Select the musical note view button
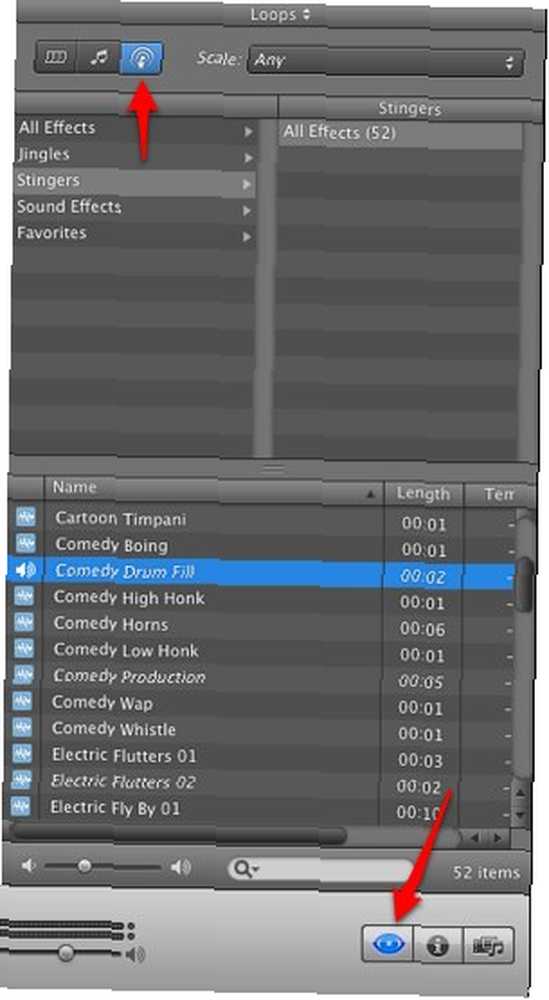The image size is (549, 1000). point(98,58)
